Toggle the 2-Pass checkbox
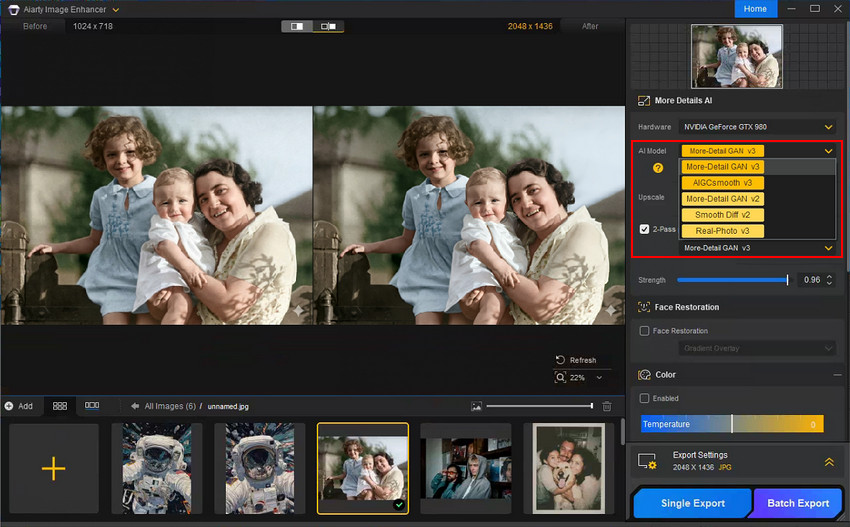Viewport: 850px width, 527px height. [644, 229]
